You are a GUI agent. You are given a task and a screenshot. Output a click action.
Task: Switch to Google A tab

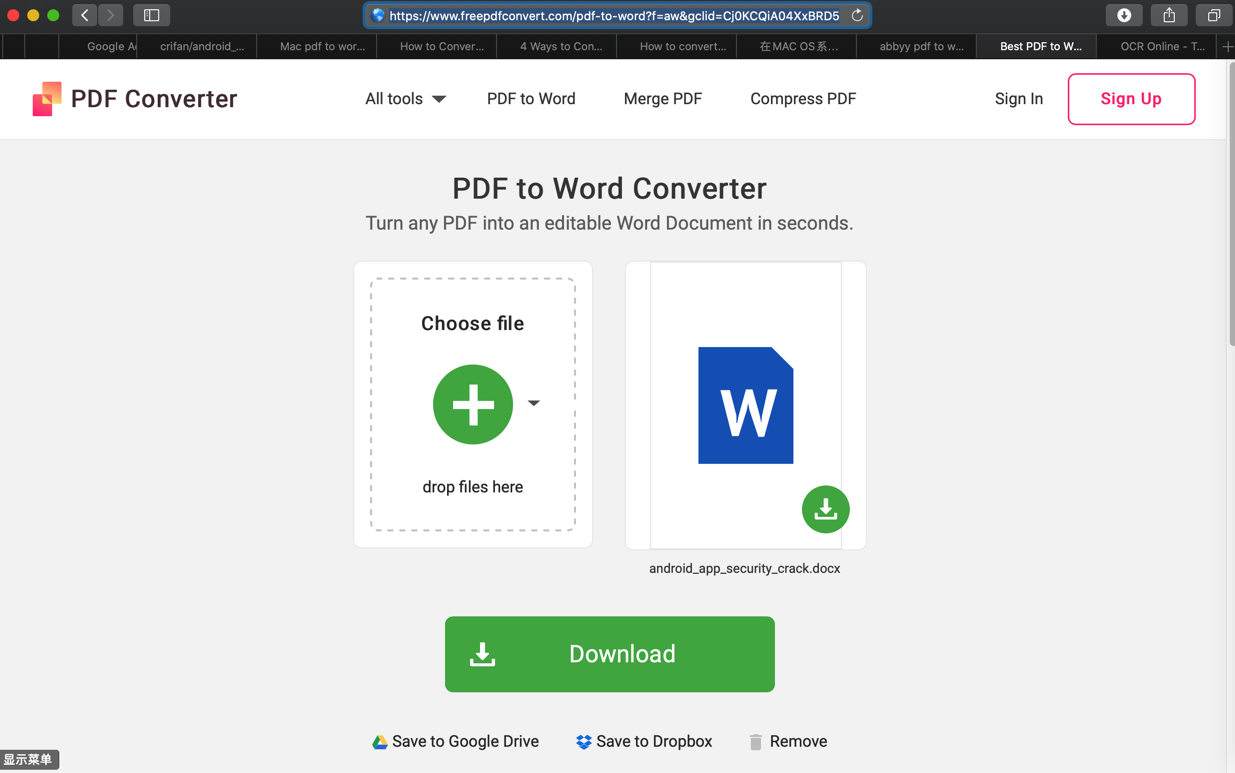98,46
